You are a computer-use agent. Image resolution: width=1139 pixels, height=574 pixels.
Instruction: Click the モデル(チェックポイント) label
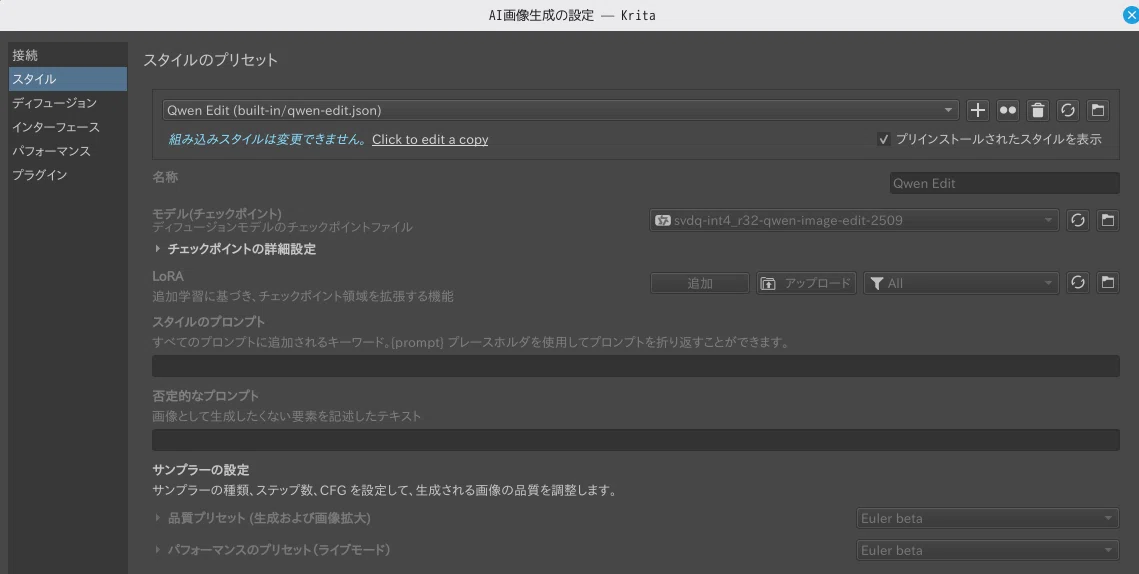tap(216, 214)
